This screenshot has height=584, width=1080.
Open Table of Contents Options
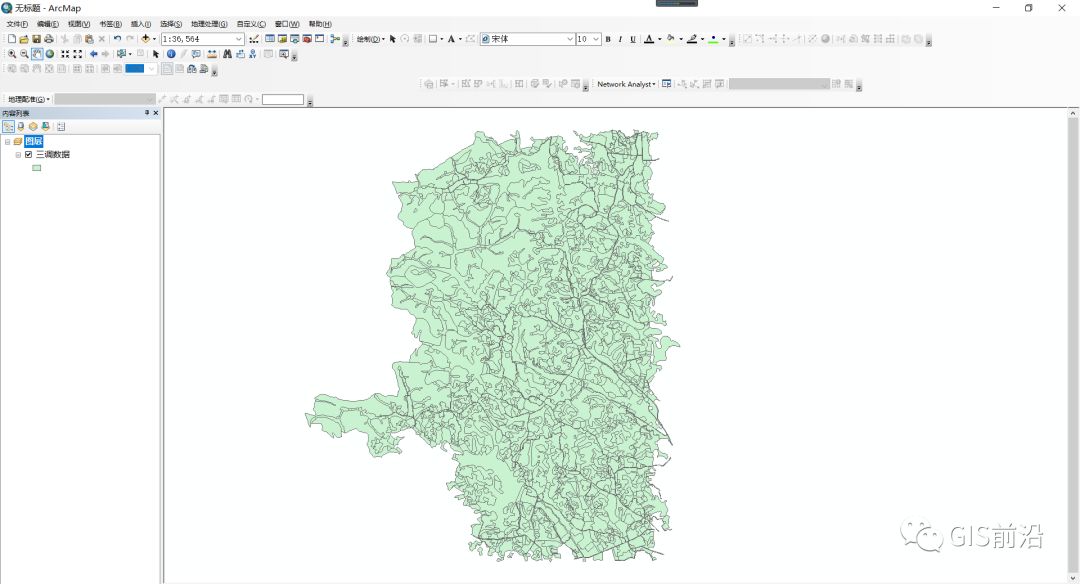coord(61,127)
